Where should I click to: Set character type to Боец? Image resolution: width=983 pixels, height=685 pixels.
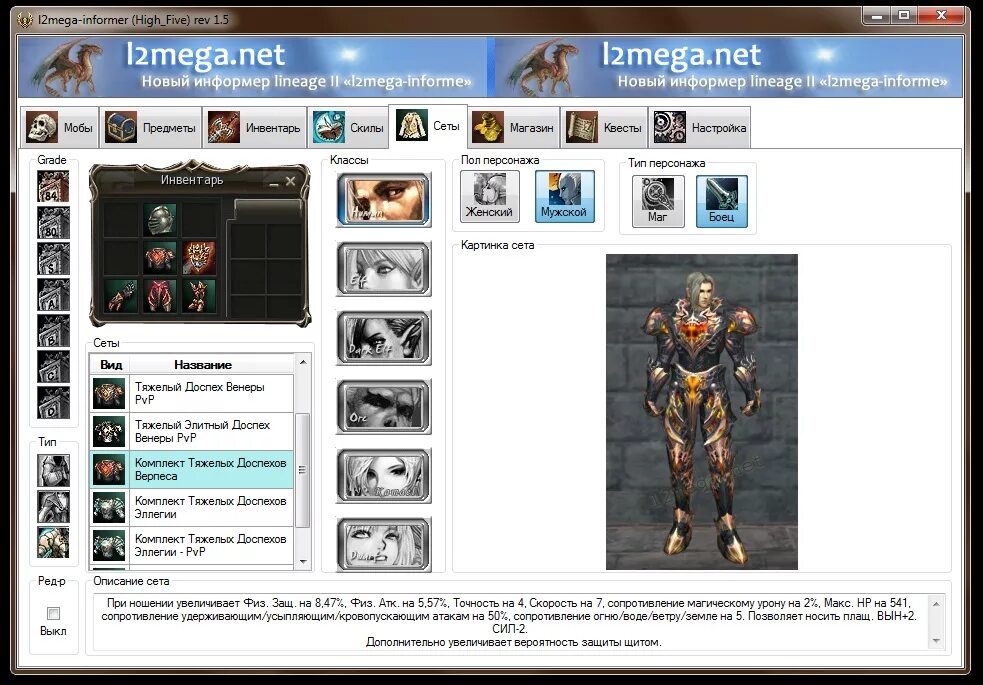point(722,201)
